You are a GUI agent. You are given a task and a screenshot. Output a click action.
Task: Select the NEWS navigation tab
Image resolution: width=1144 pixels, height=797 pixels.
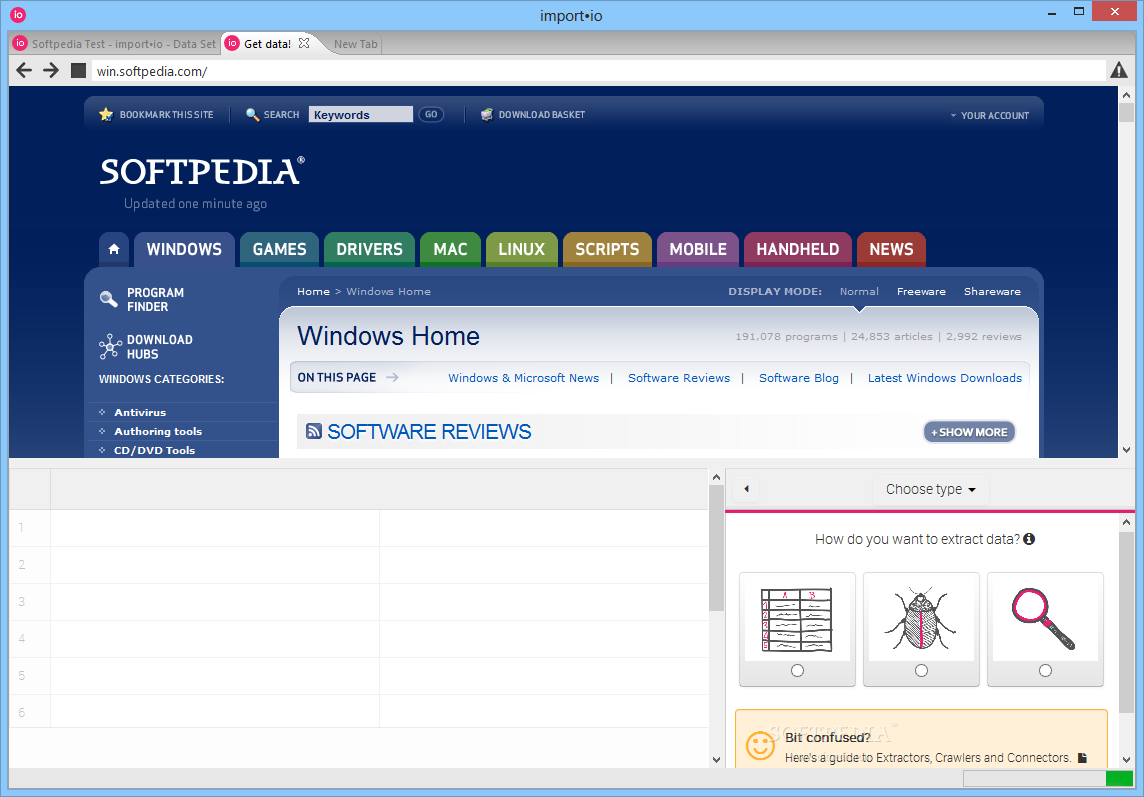tap(891, 250)
